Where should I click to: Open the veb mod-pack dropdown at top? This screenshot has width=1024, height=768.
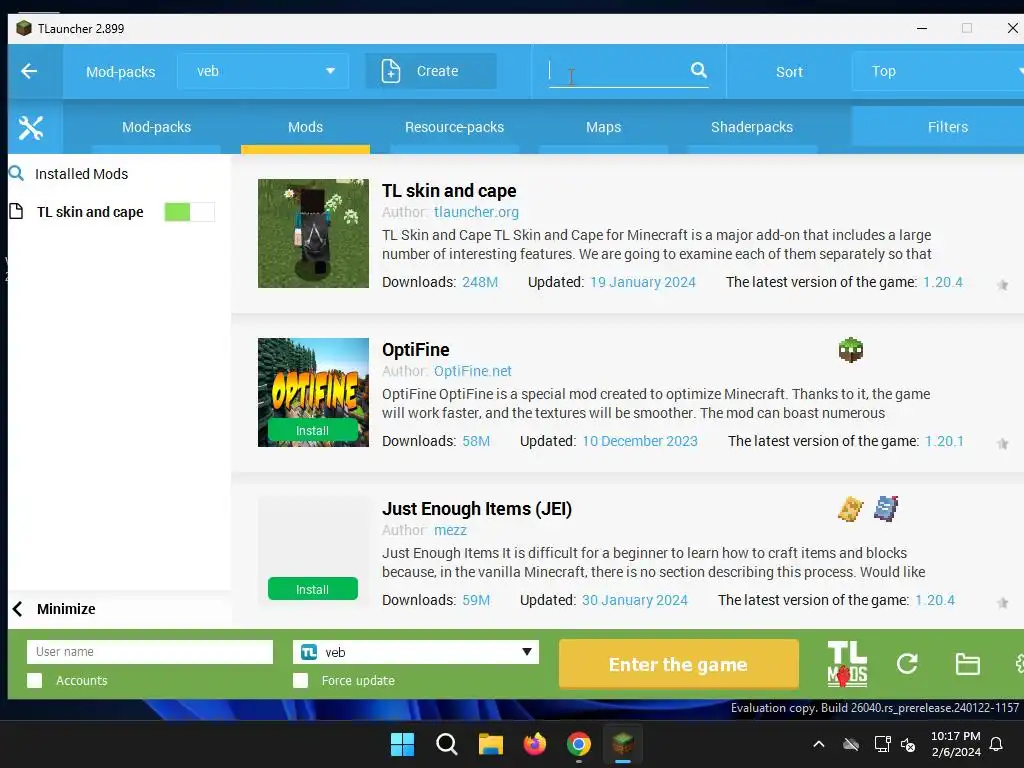pyautogui.click(x=263, y=71)
